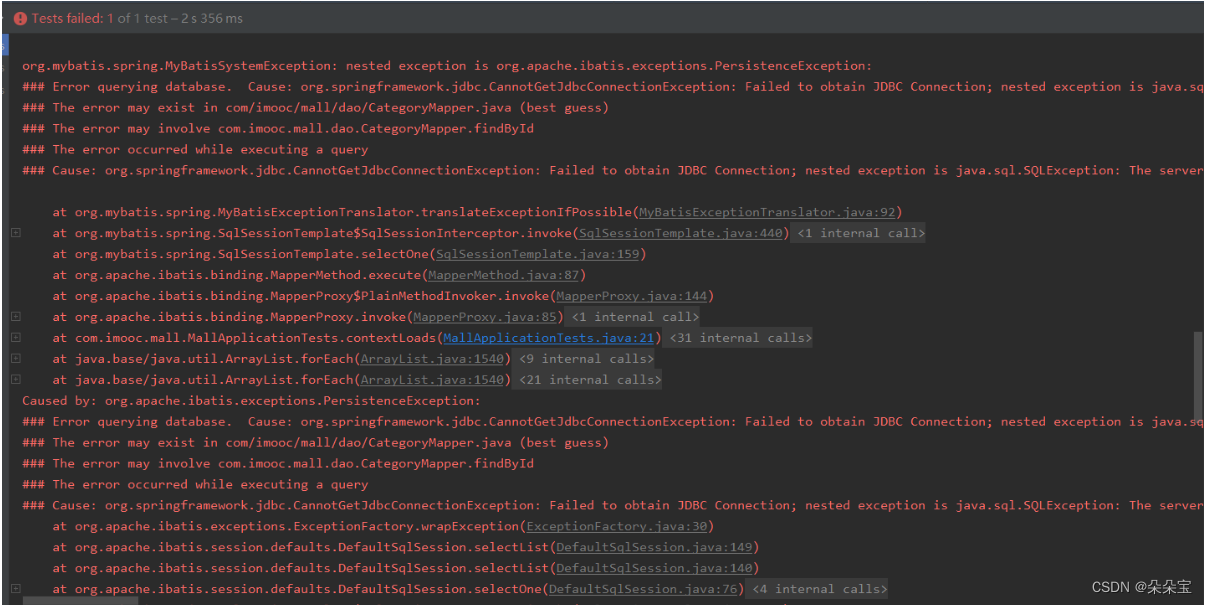Go to DefaultSqlSession.java:76
The image size is (1208, 605).
pyautogui.click(x=642, y=589)
